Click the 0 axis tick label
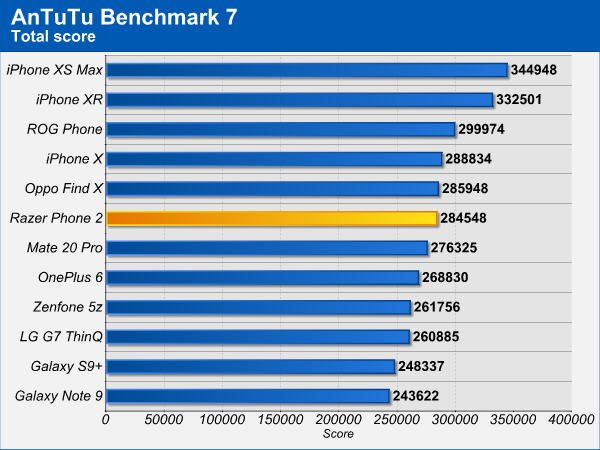Image resolution: width=600 pixels, height=450 pixels. pos(106,419)
